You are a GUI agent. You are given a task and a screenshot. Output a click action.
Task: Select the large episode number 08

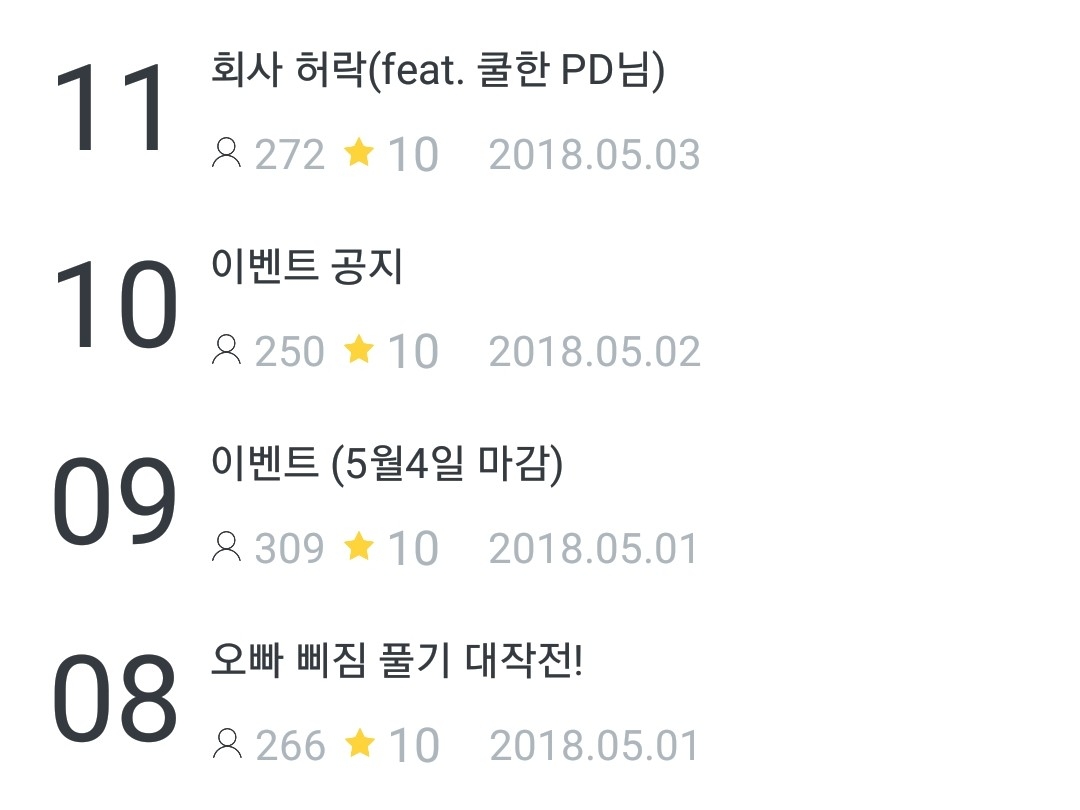[x=113, y=700]
